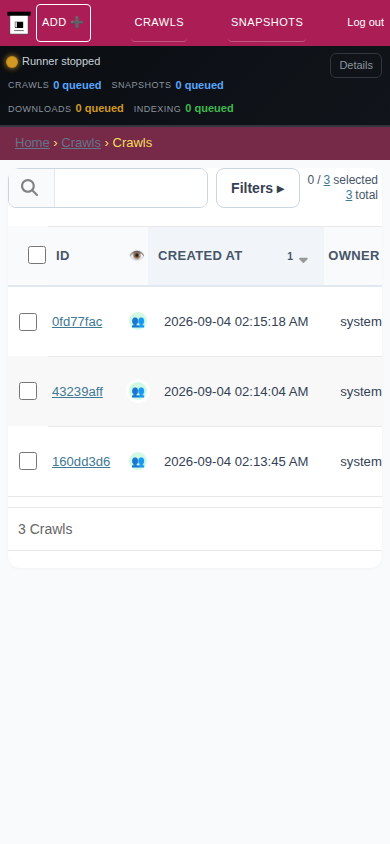Click snapshots "0 queued" status
Viewport: 390px width, 844px height.
[x=199, y=85]
